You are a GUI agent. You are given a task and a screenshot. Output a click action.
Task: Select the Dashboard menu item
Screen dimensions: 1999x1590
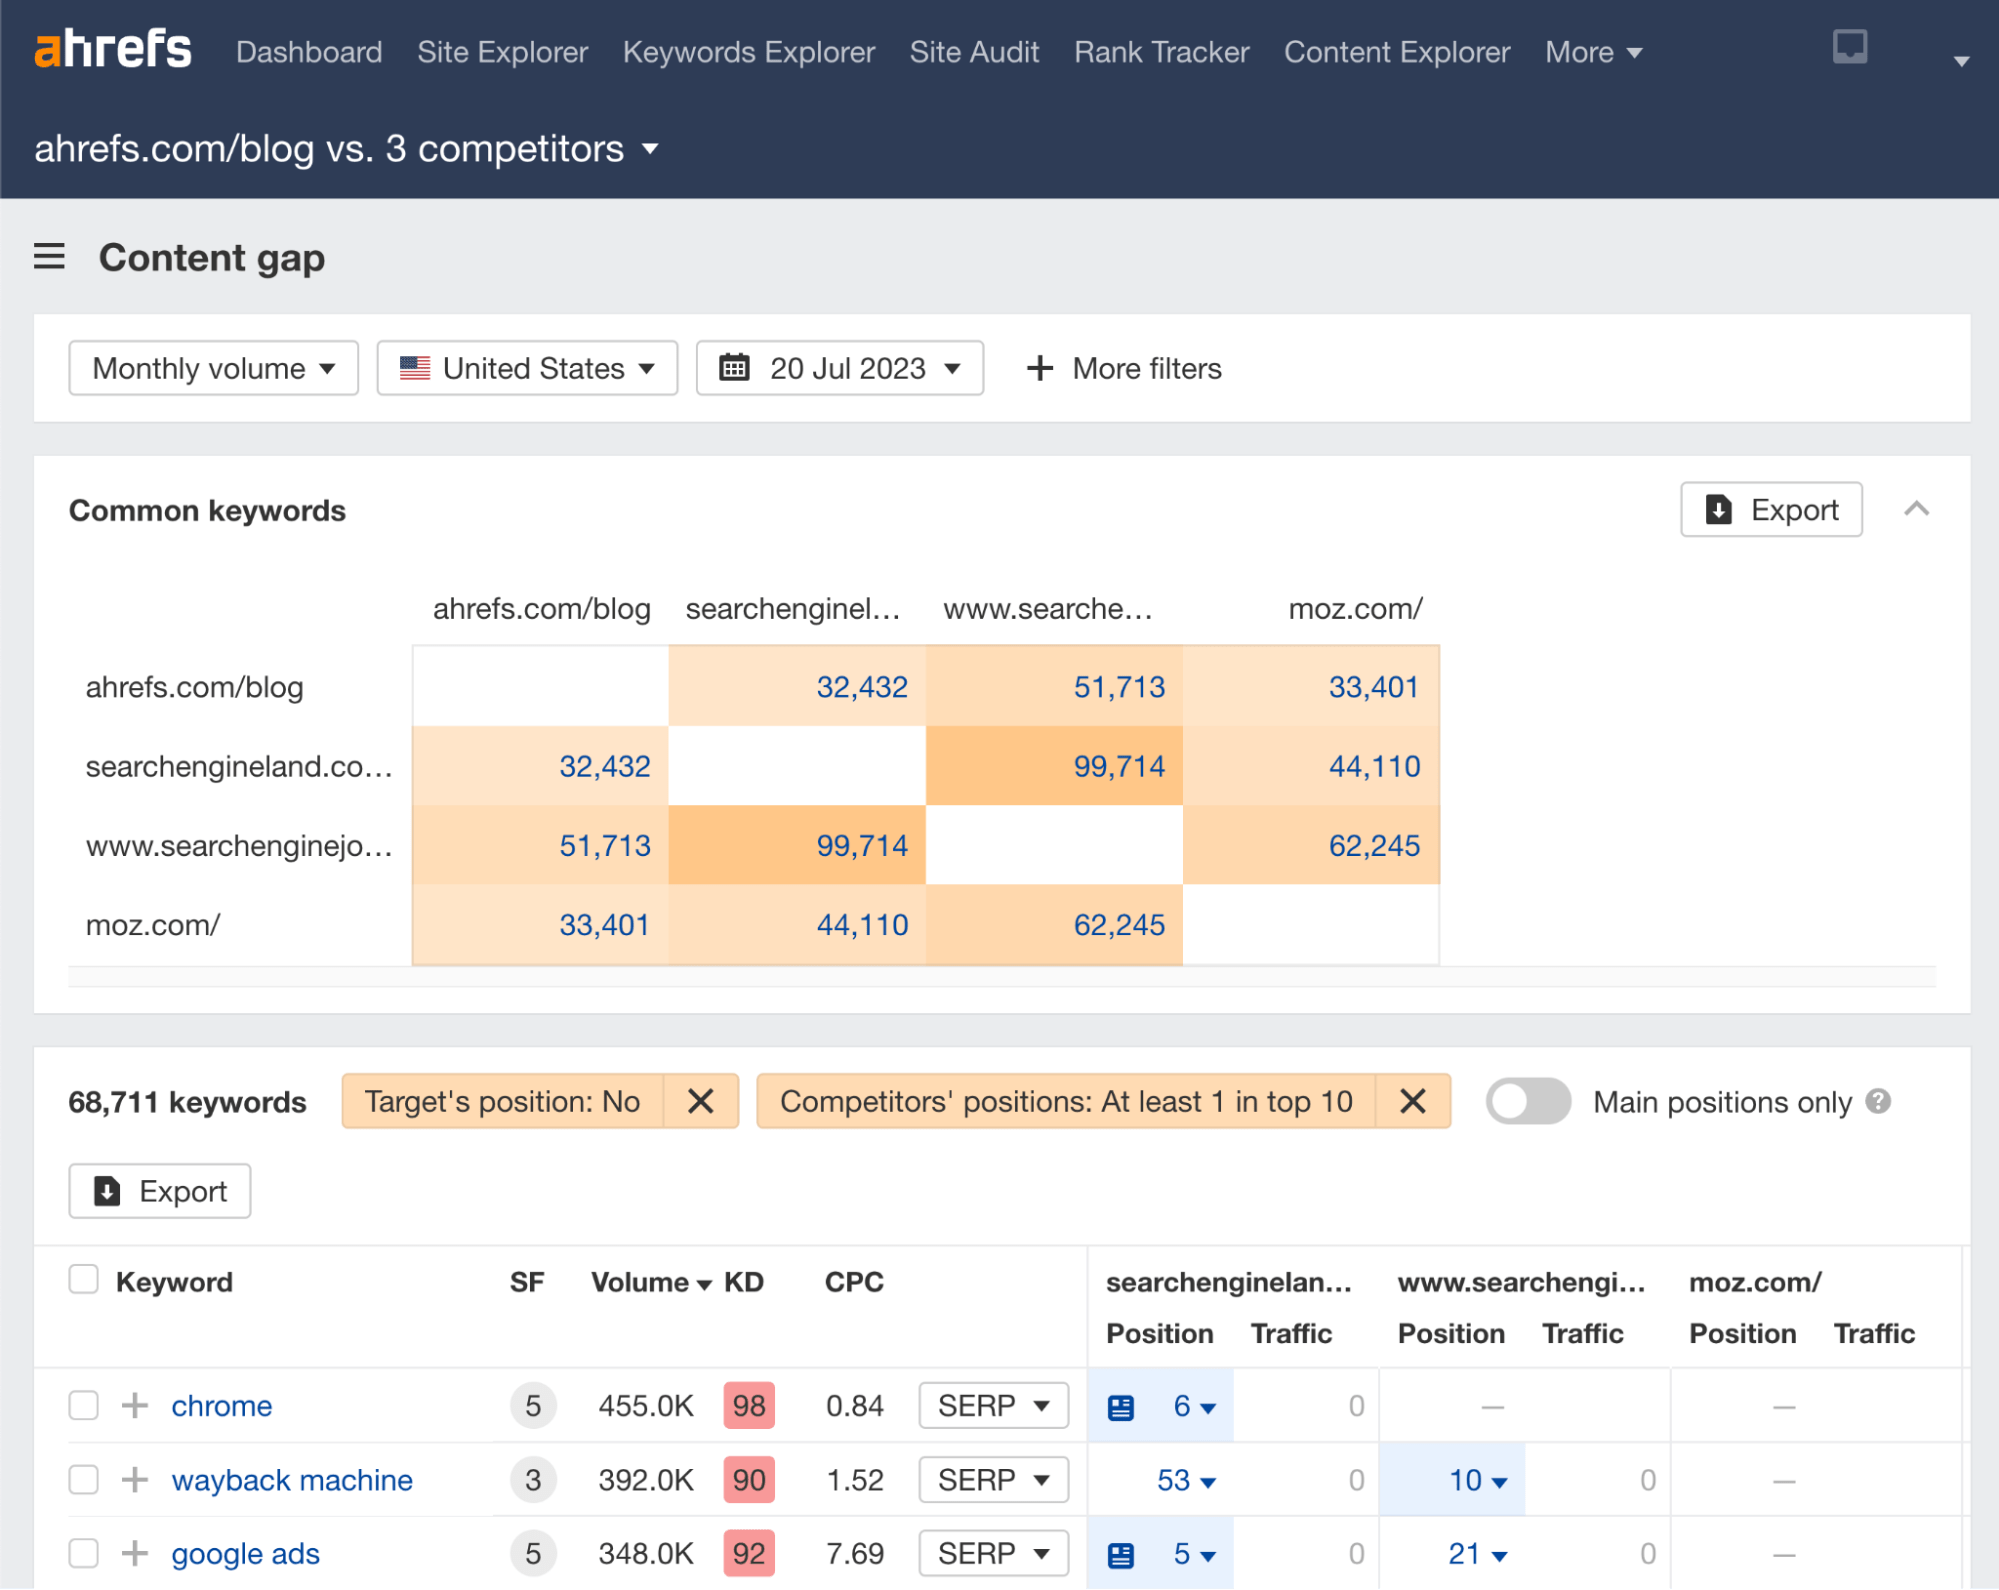click(x=310, y=50)
